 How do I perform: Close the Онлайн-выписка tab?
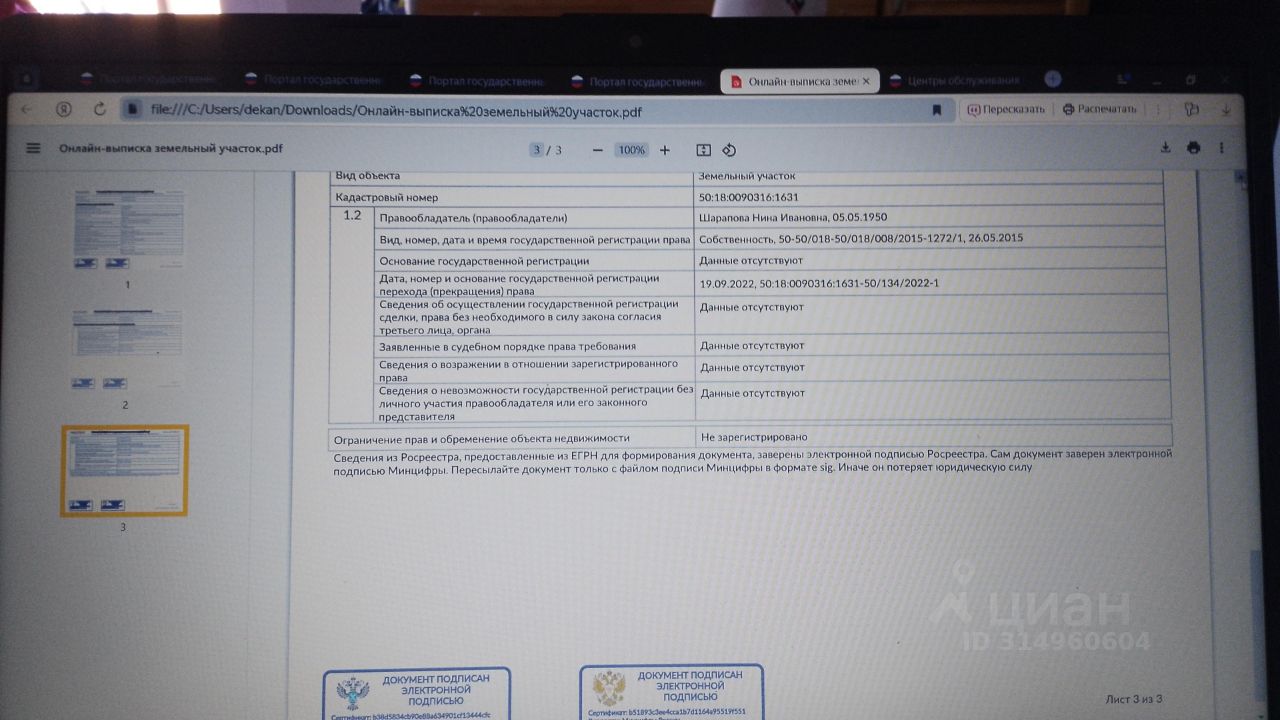tap(866, 81)
